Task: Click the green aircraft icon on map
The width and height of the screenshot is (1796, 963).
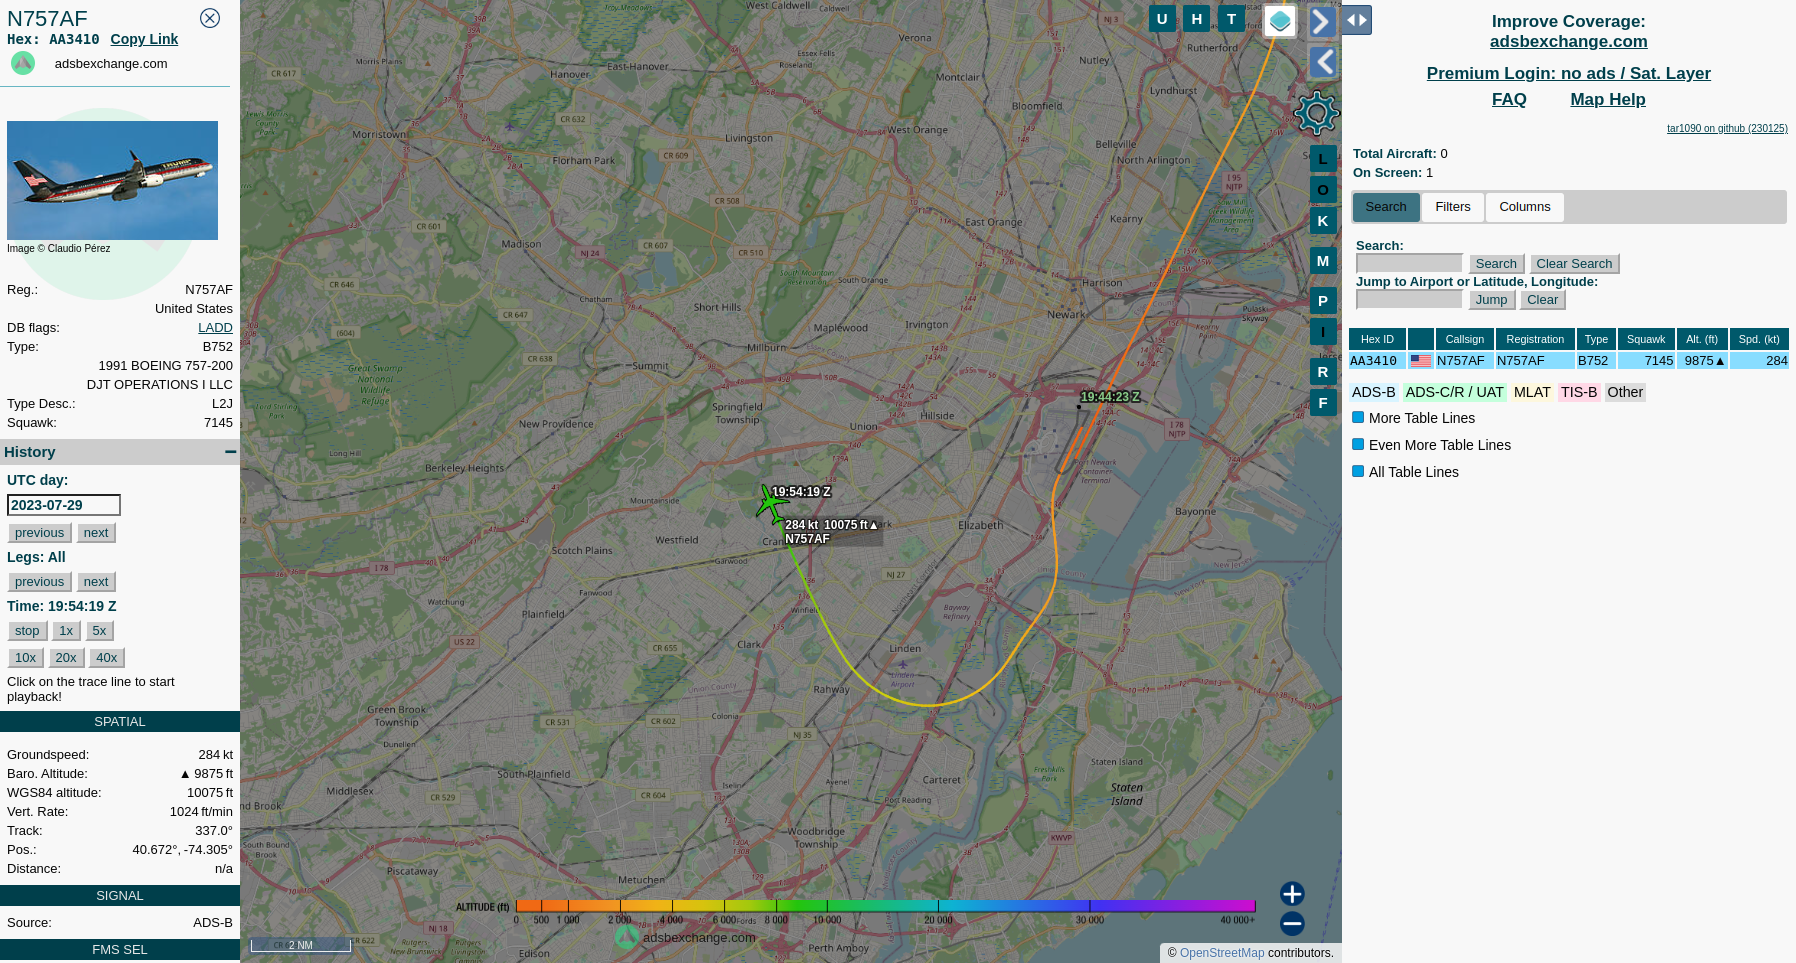Action: click(770, 504)
